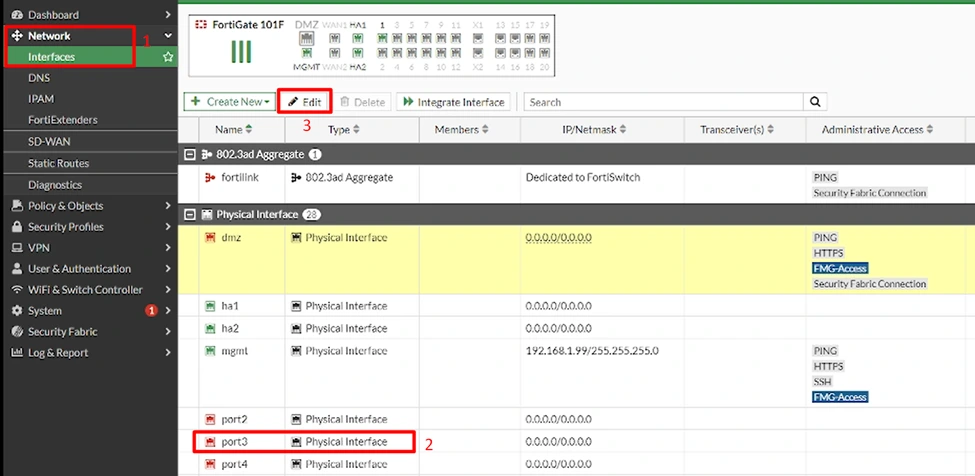This screenshot has width=975, height=476.
Task: Click the DMZ port on the faceplate
Action: pyautogui.click(x=307, y=38)
